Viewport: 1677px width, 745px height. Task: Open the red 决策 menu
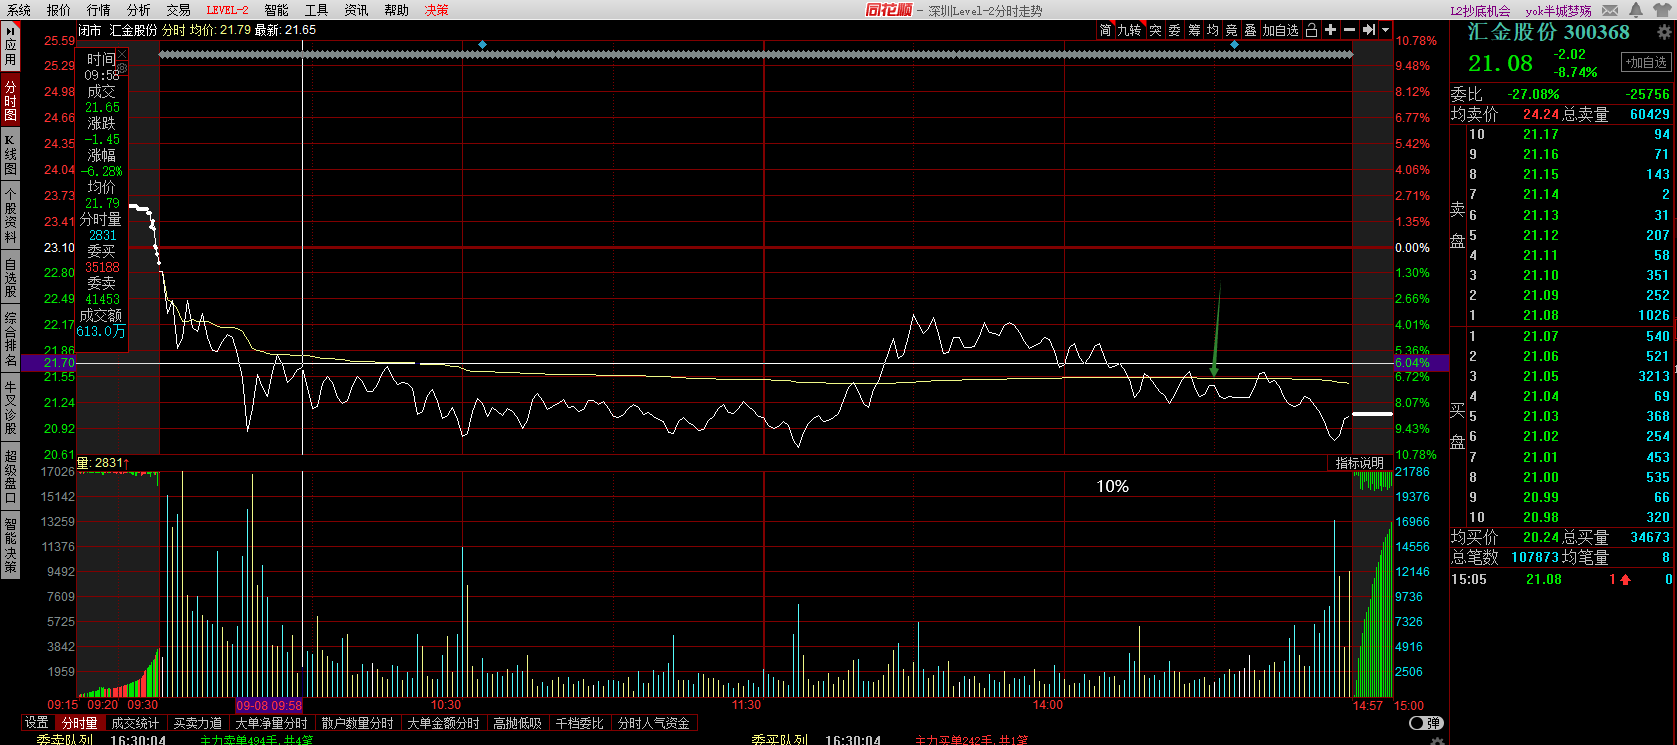(x=436, y=10)
